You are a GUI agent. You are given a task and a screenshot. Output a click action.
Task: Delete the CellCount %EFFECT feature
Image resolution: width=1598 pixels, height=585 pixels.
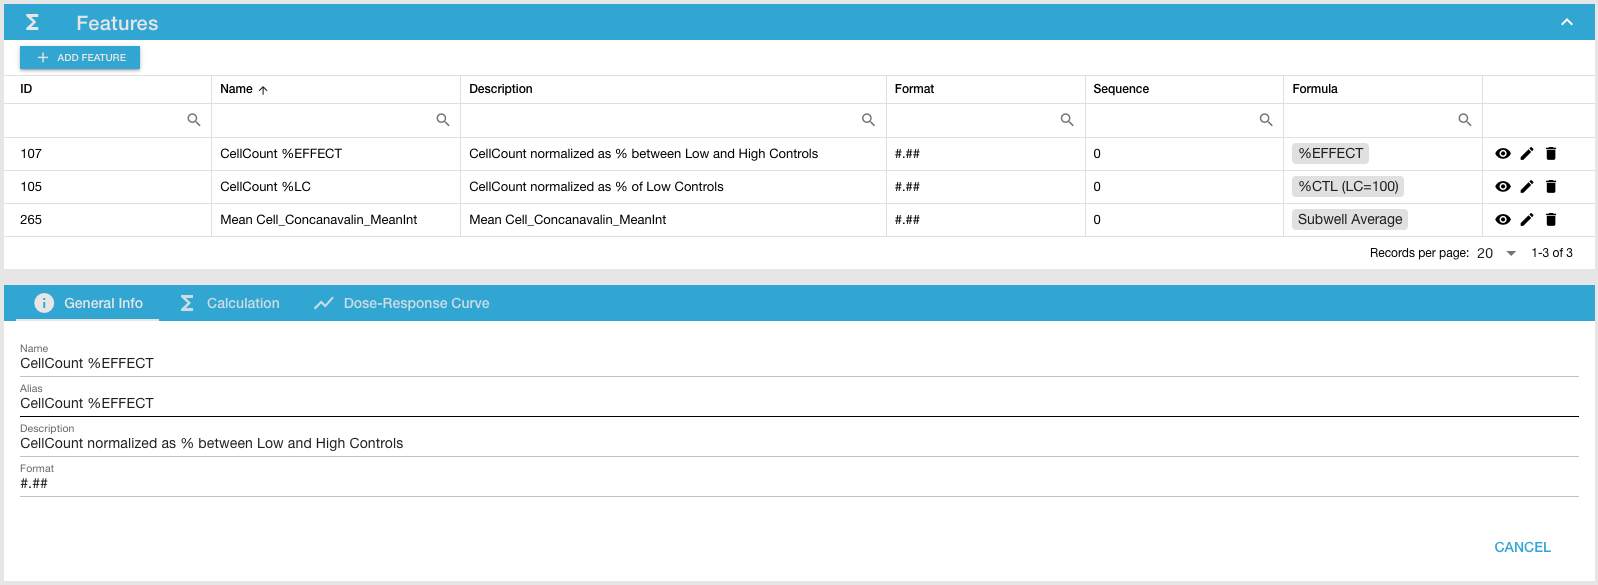pos(1551,154)
